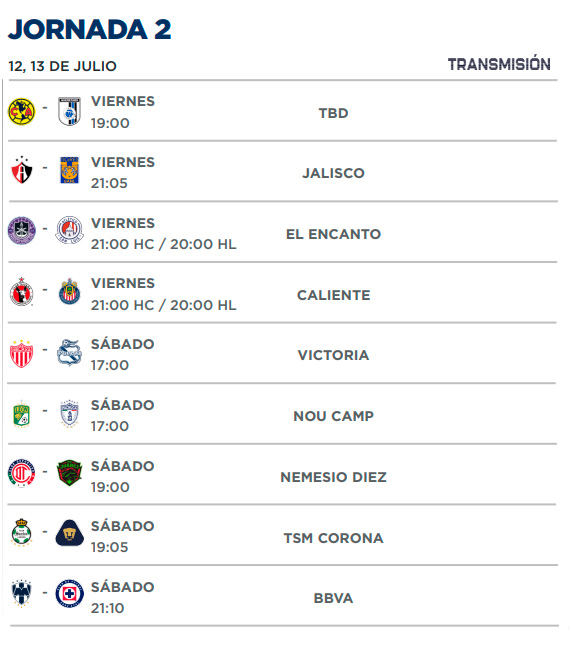Click the Pachuca team crest
The height and width of the screenshot is (645, 571).
point(69,414)
